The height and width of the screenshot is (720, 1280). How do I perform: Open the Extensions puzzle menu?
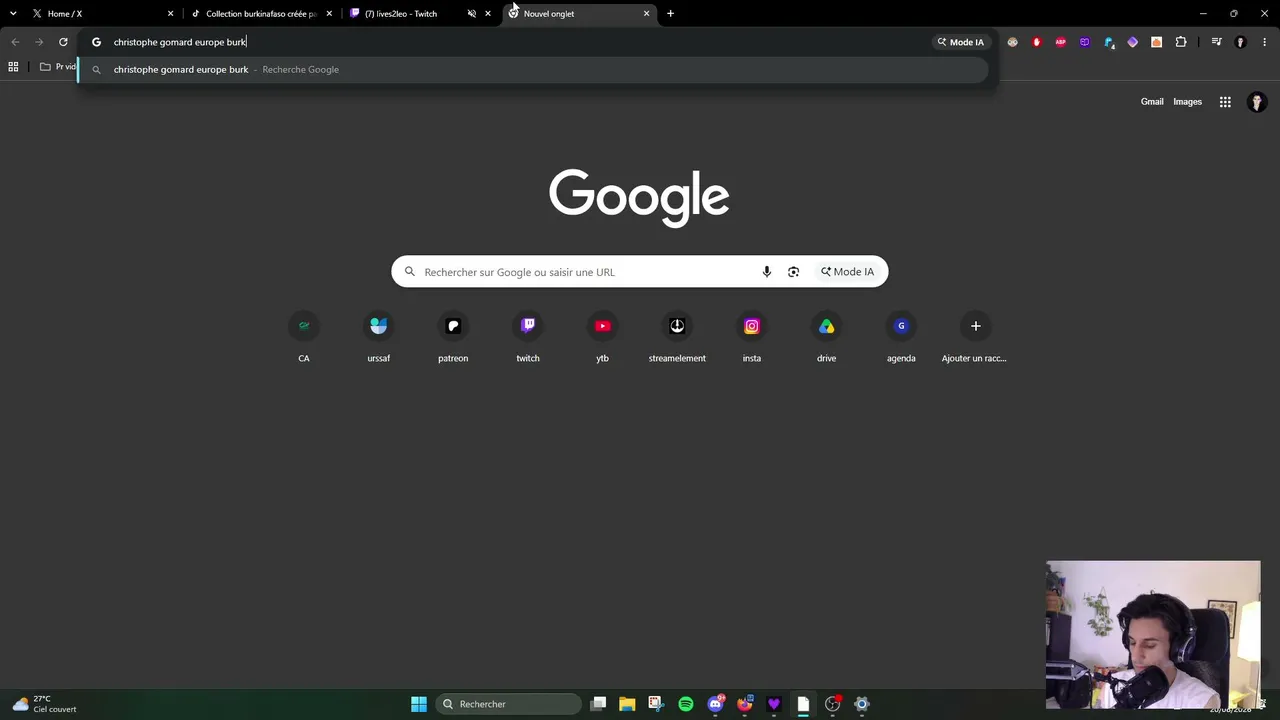(1181, 42)
